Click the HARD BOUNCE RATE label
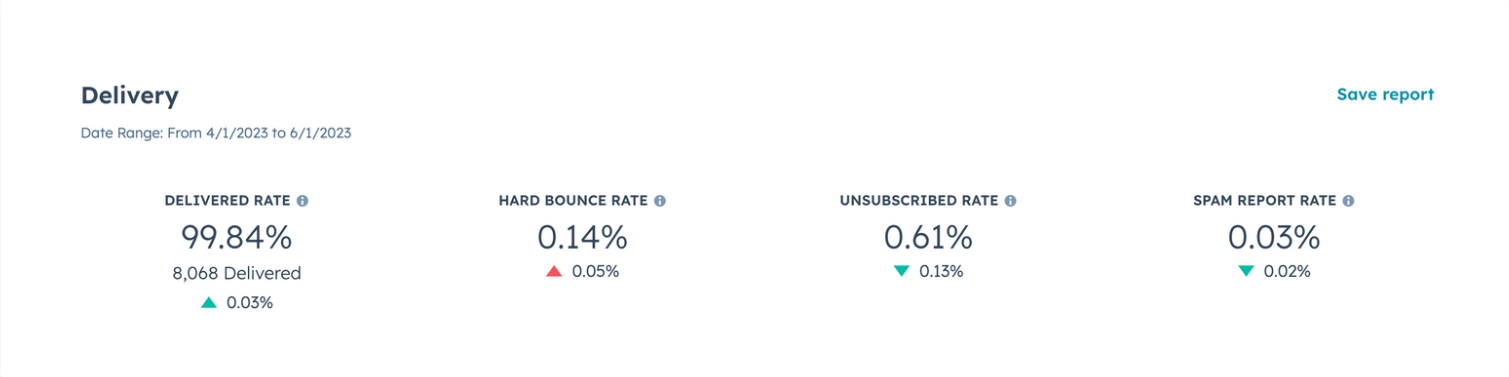This screenshot has width=1509, height=377. click(x=573, y=201)
